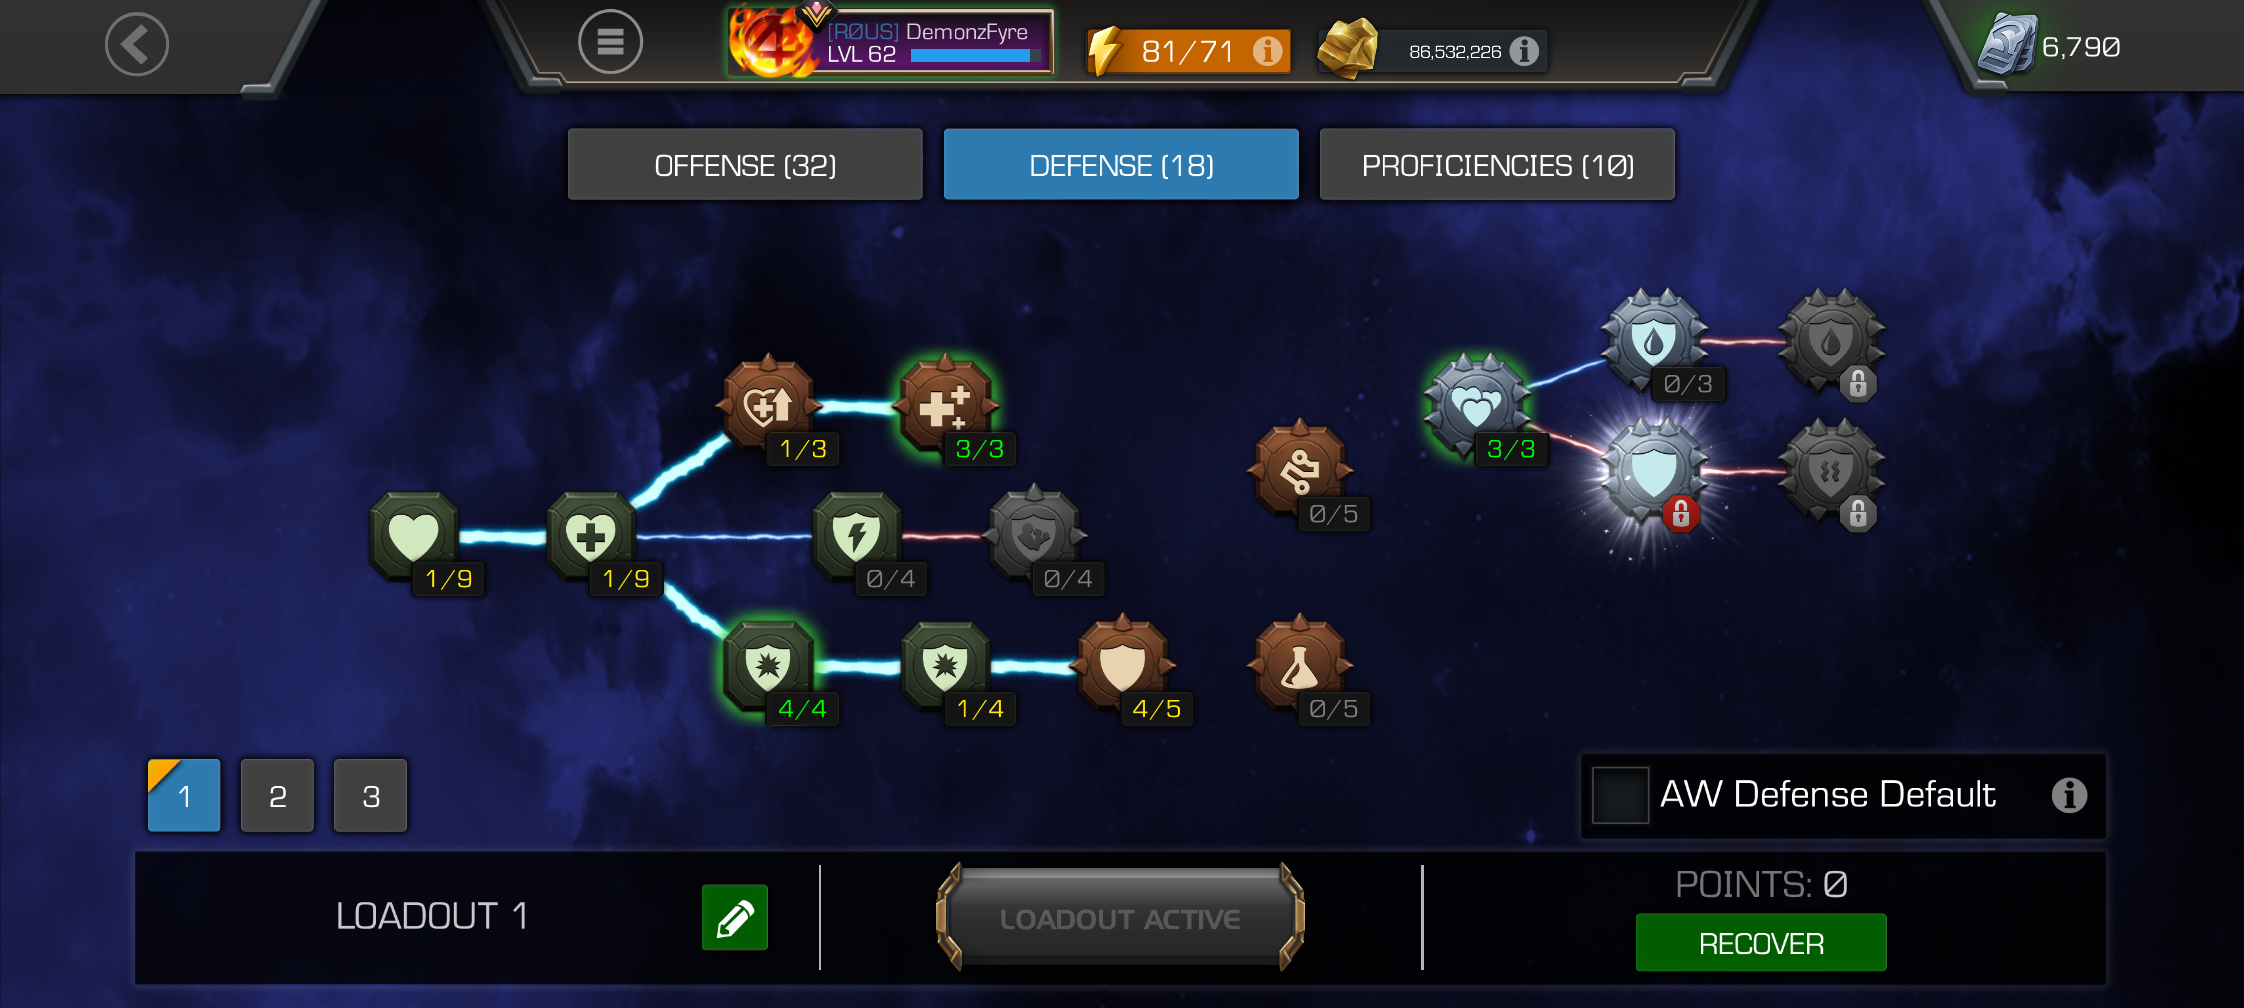The height and width of the screenshot is (1008, 2244).
Task: Select the water drop node 0/3
Action: click(1654, 341)
